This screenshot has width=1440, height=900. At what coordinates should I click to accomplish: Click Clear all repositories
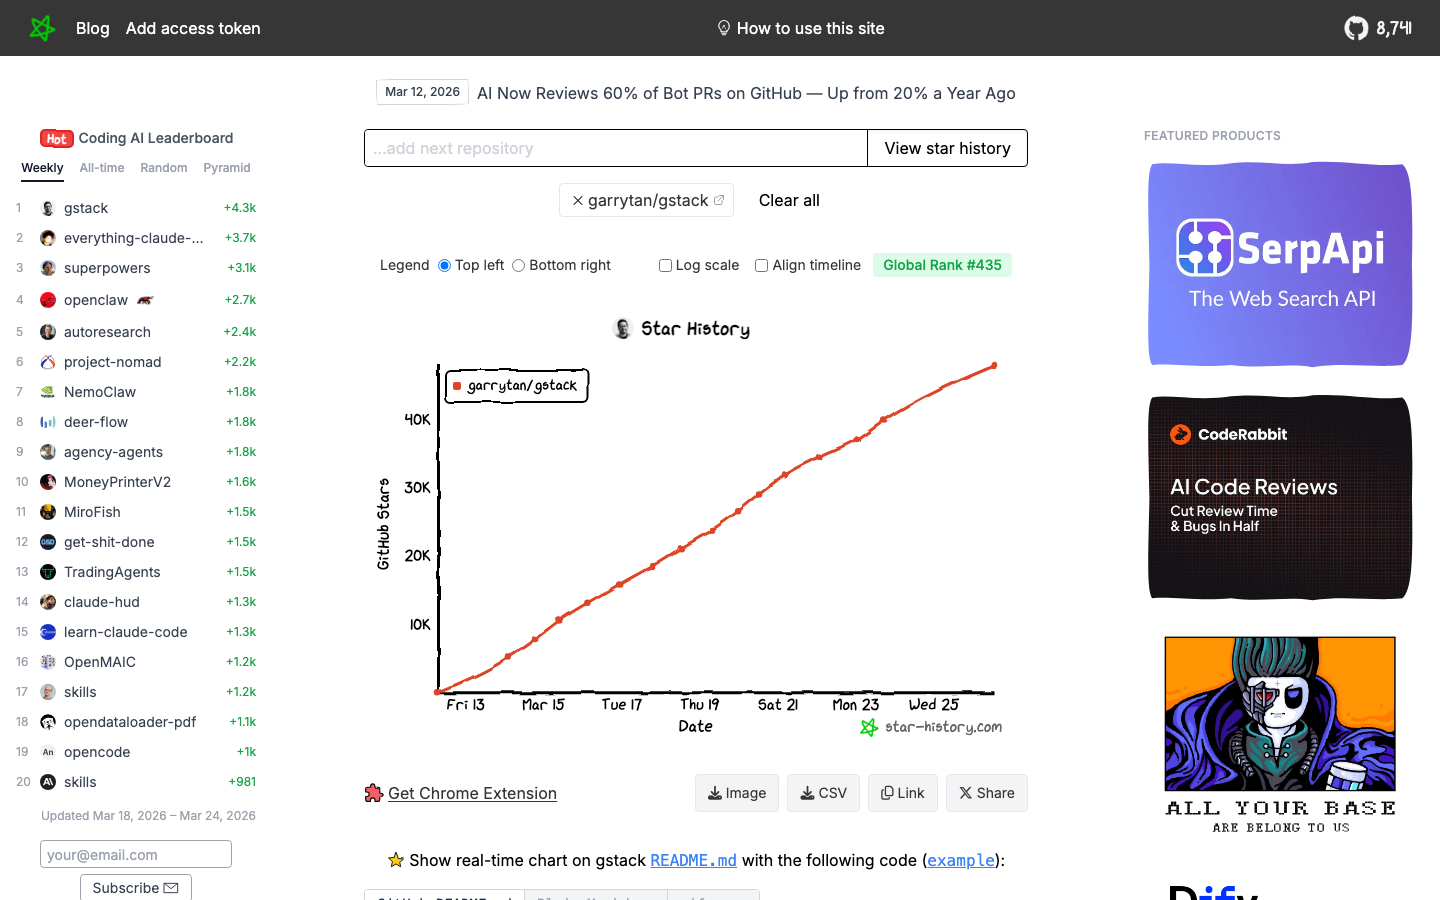[x=789, y=200]
